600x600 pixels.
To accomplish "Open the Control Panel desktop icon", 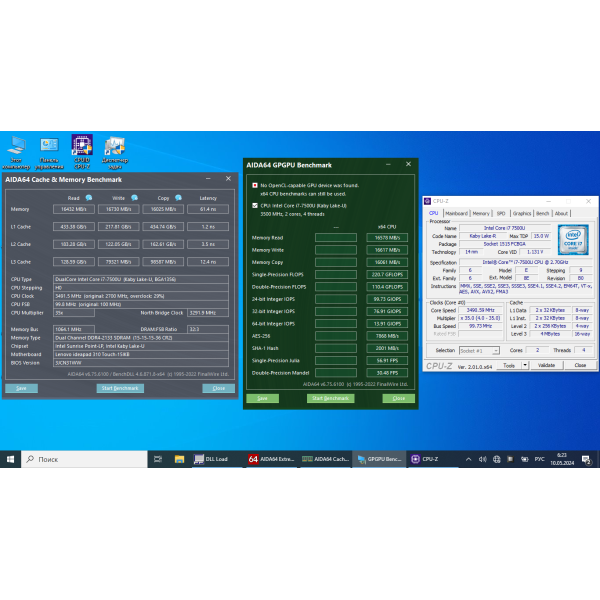I will 49,152.
